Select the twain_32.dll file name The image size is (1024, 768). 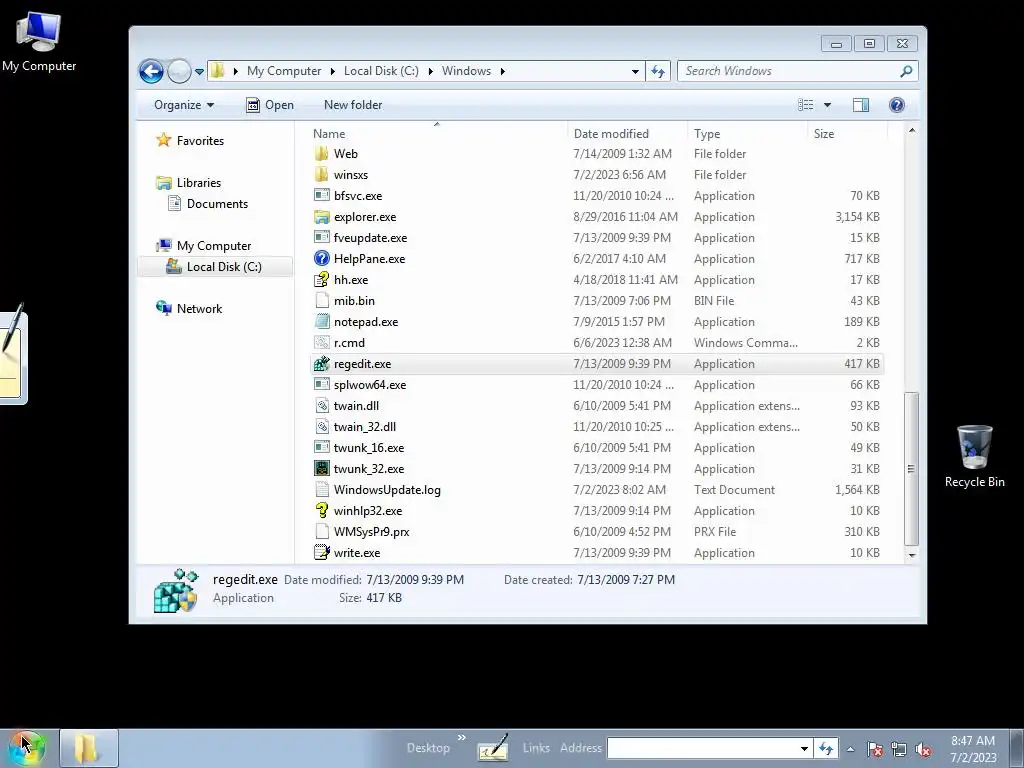[x=364, y=426]
